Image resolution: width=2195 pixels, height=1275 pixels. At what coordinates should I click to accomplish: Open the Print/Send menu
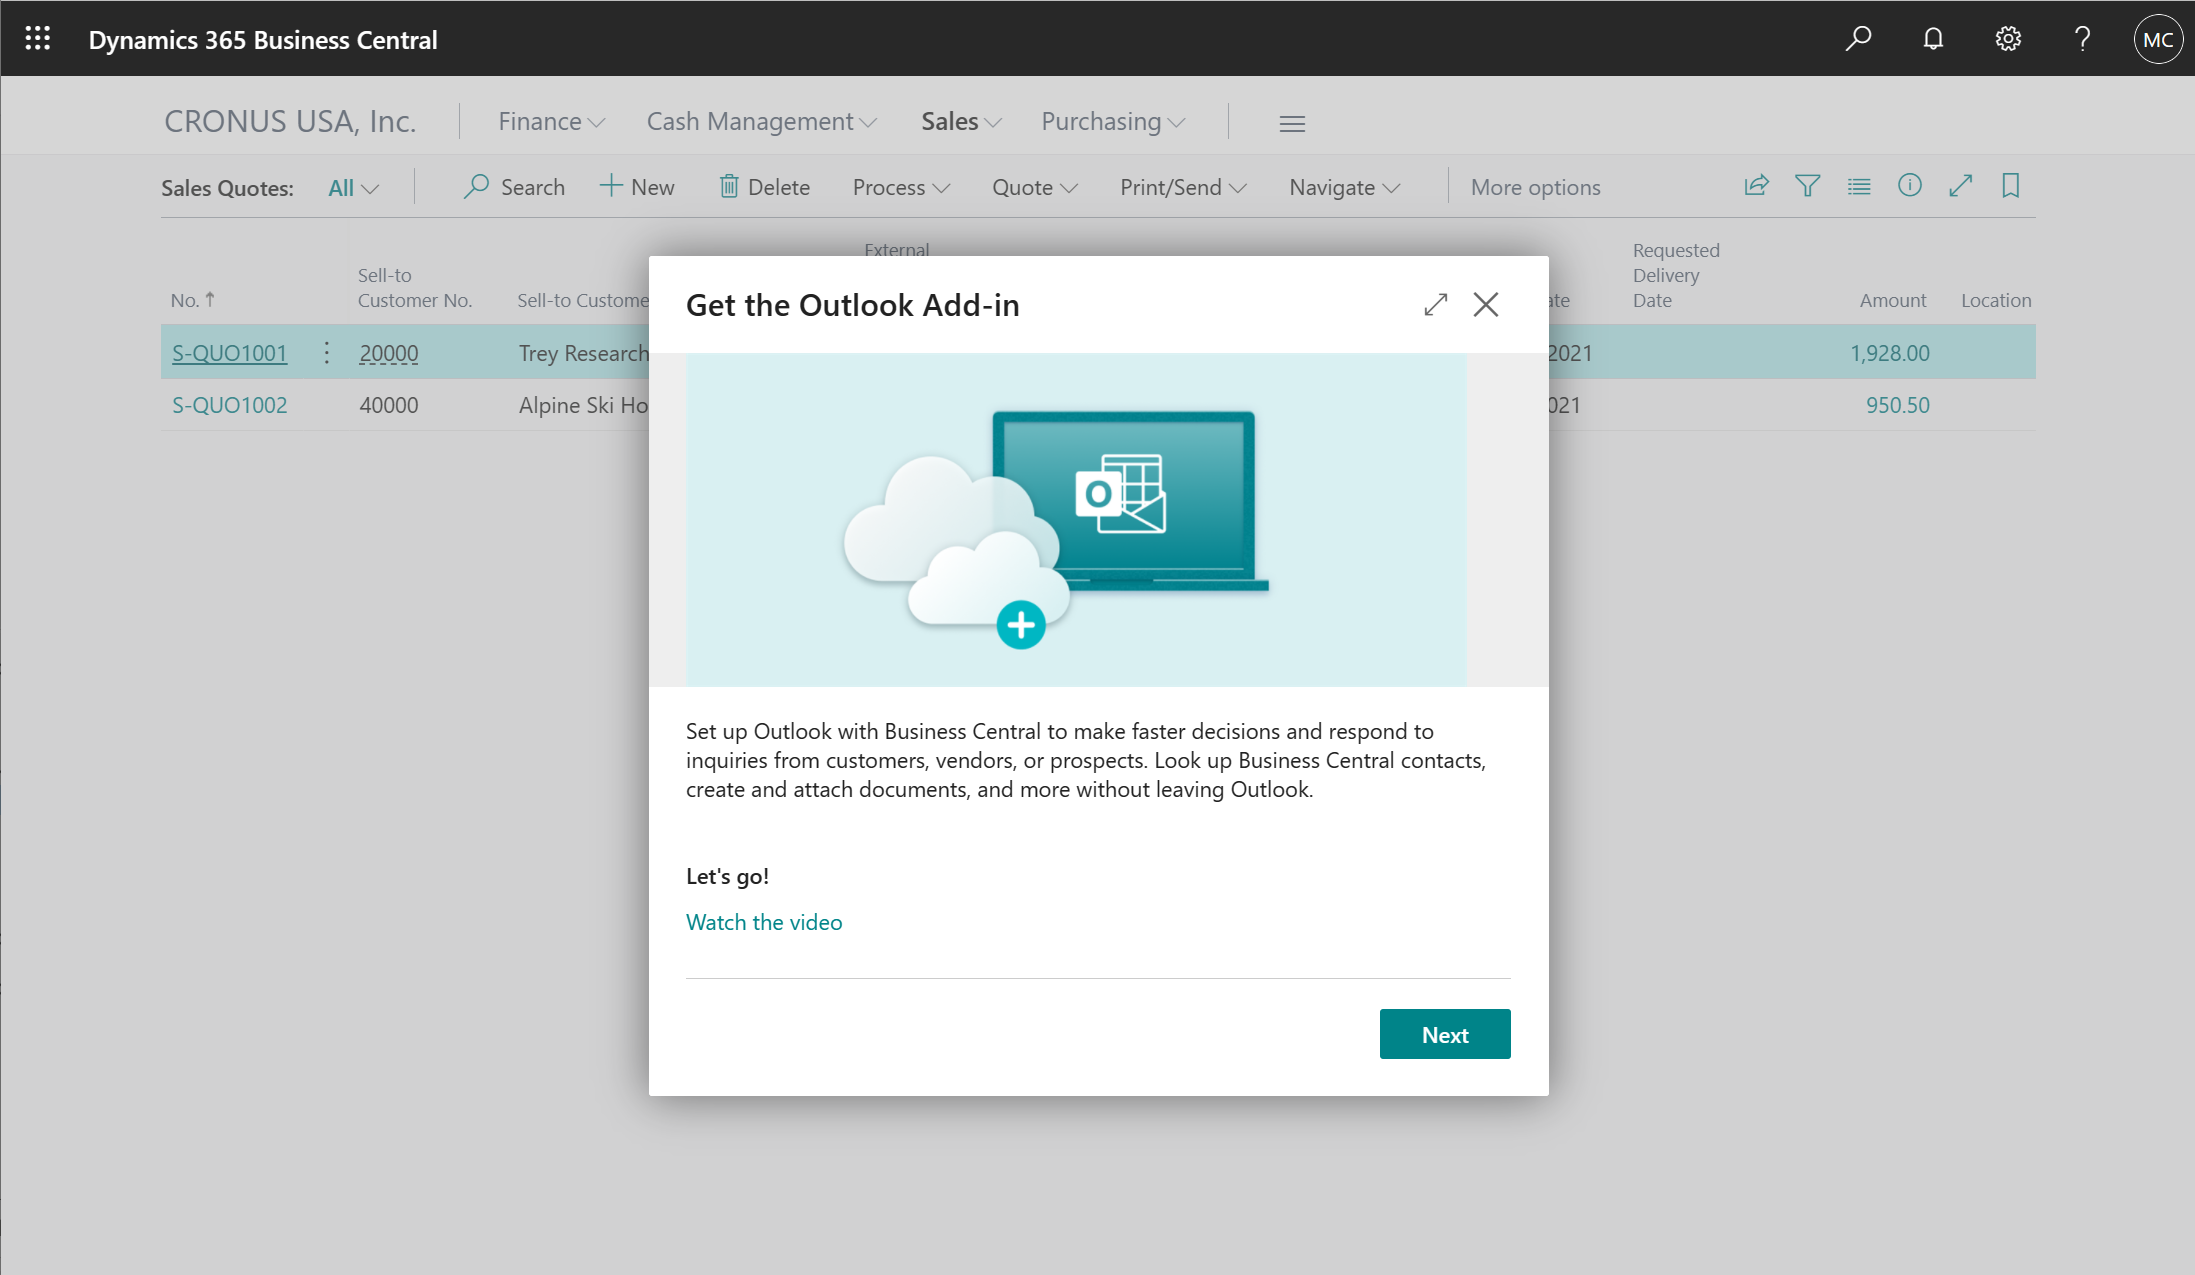pyautogui.click(x=1183, y=185)
